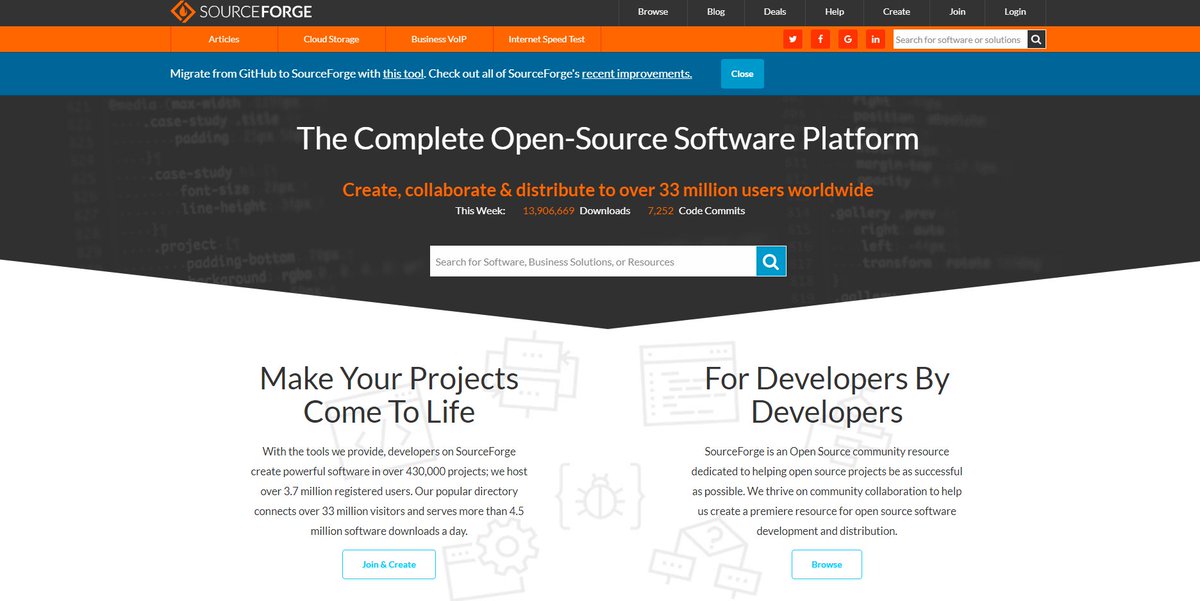Open the Help menu item
1200x601 pixels.
point(835,12)
